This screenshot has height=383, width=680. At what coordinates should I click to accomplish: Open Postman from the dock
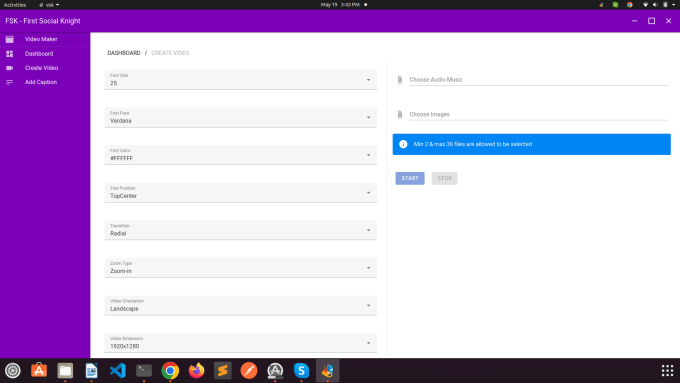coord(249,370)
